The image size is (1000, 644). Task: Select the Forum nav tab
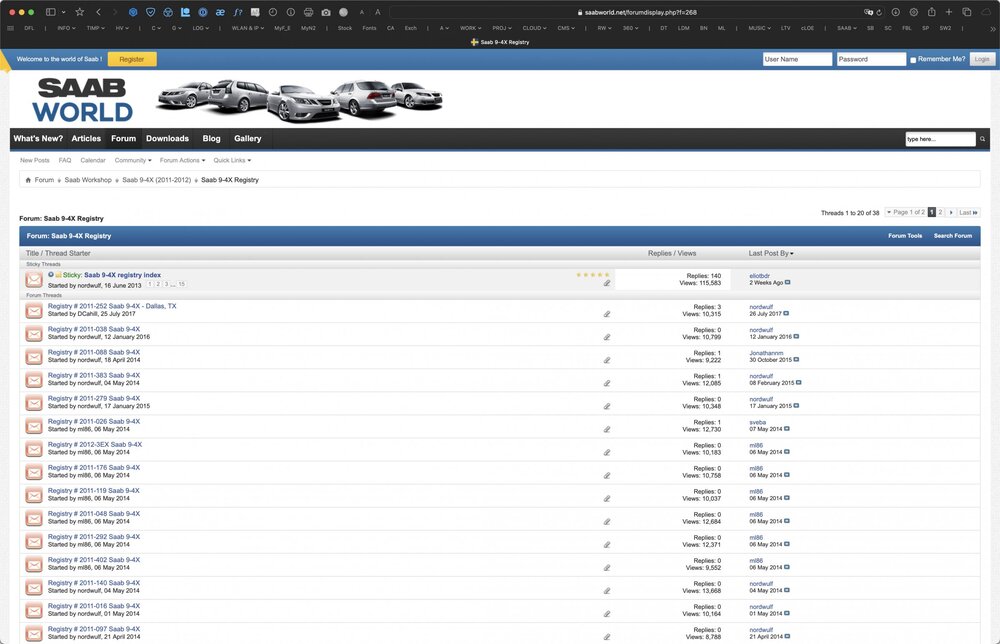click(x=123, y=138)
